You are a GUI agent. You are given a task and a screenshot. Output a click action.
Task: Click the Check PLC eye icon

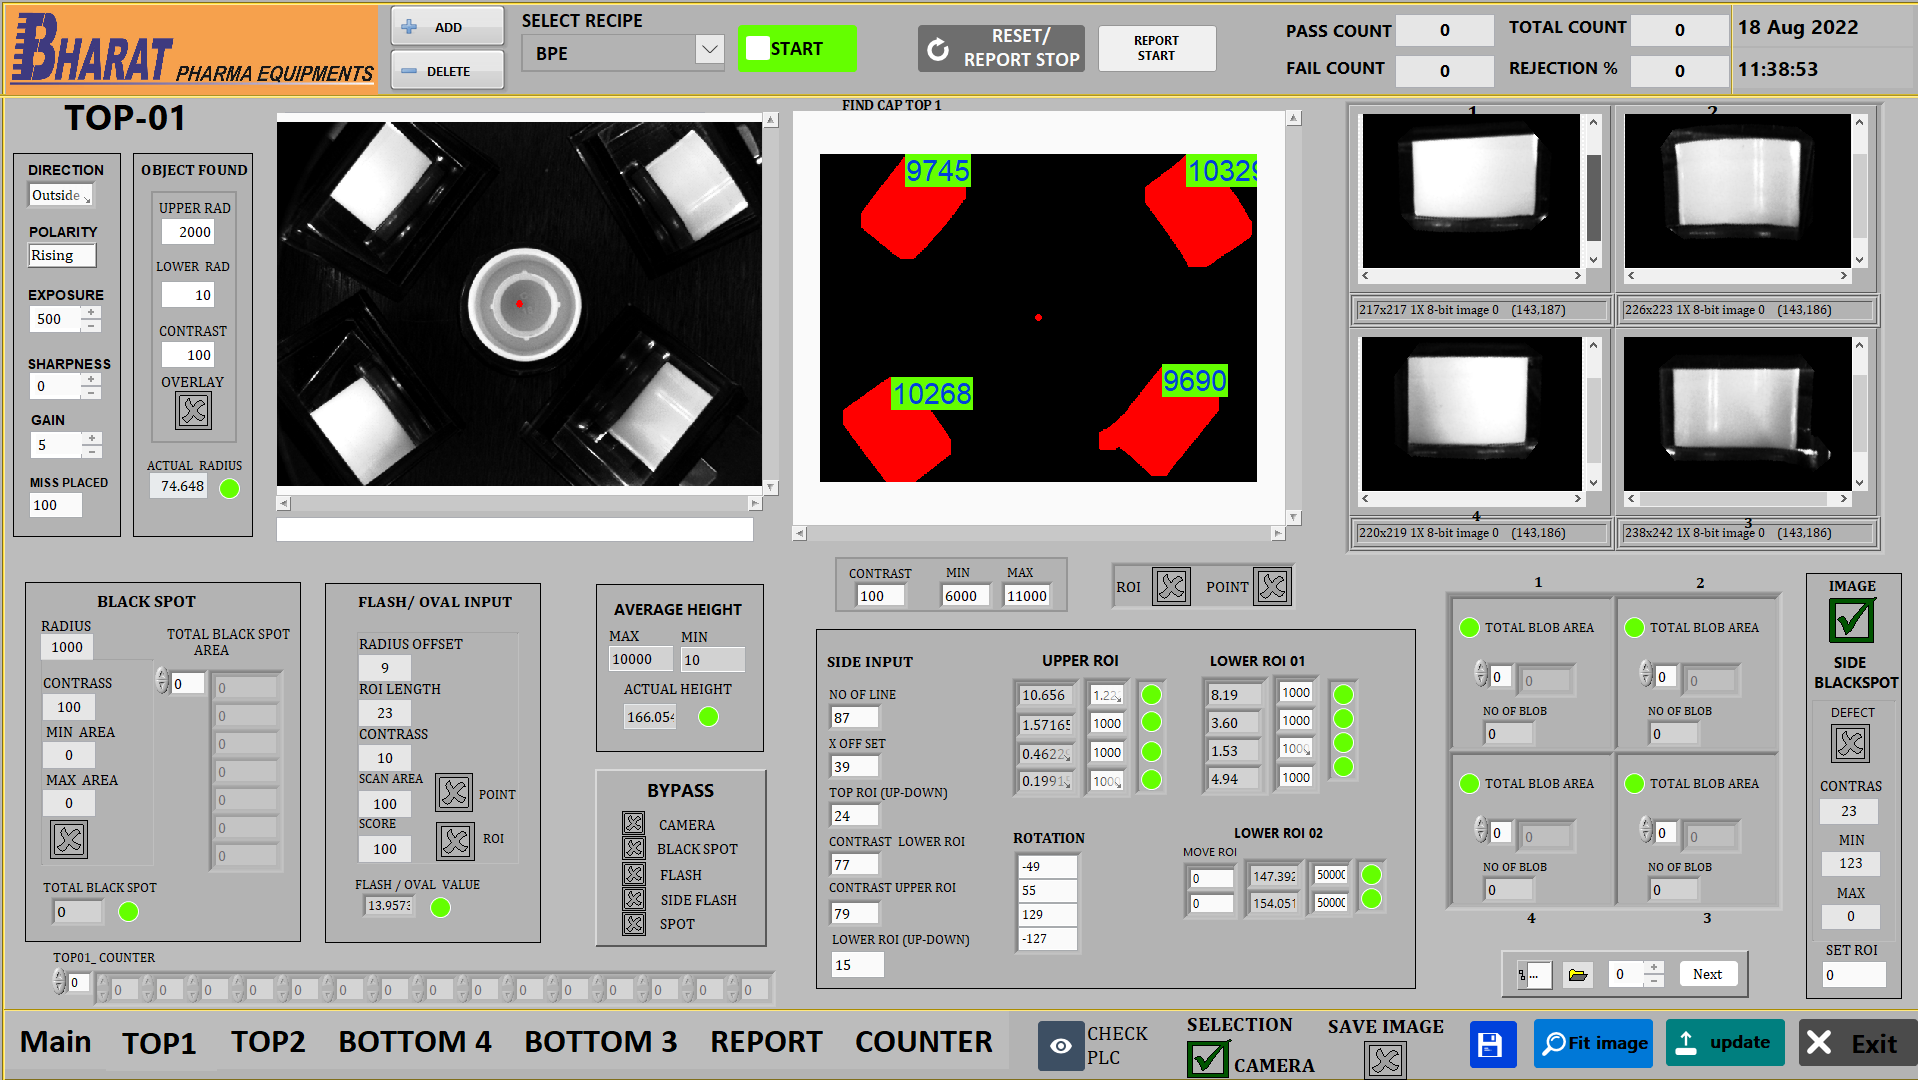point(1060,1046)
